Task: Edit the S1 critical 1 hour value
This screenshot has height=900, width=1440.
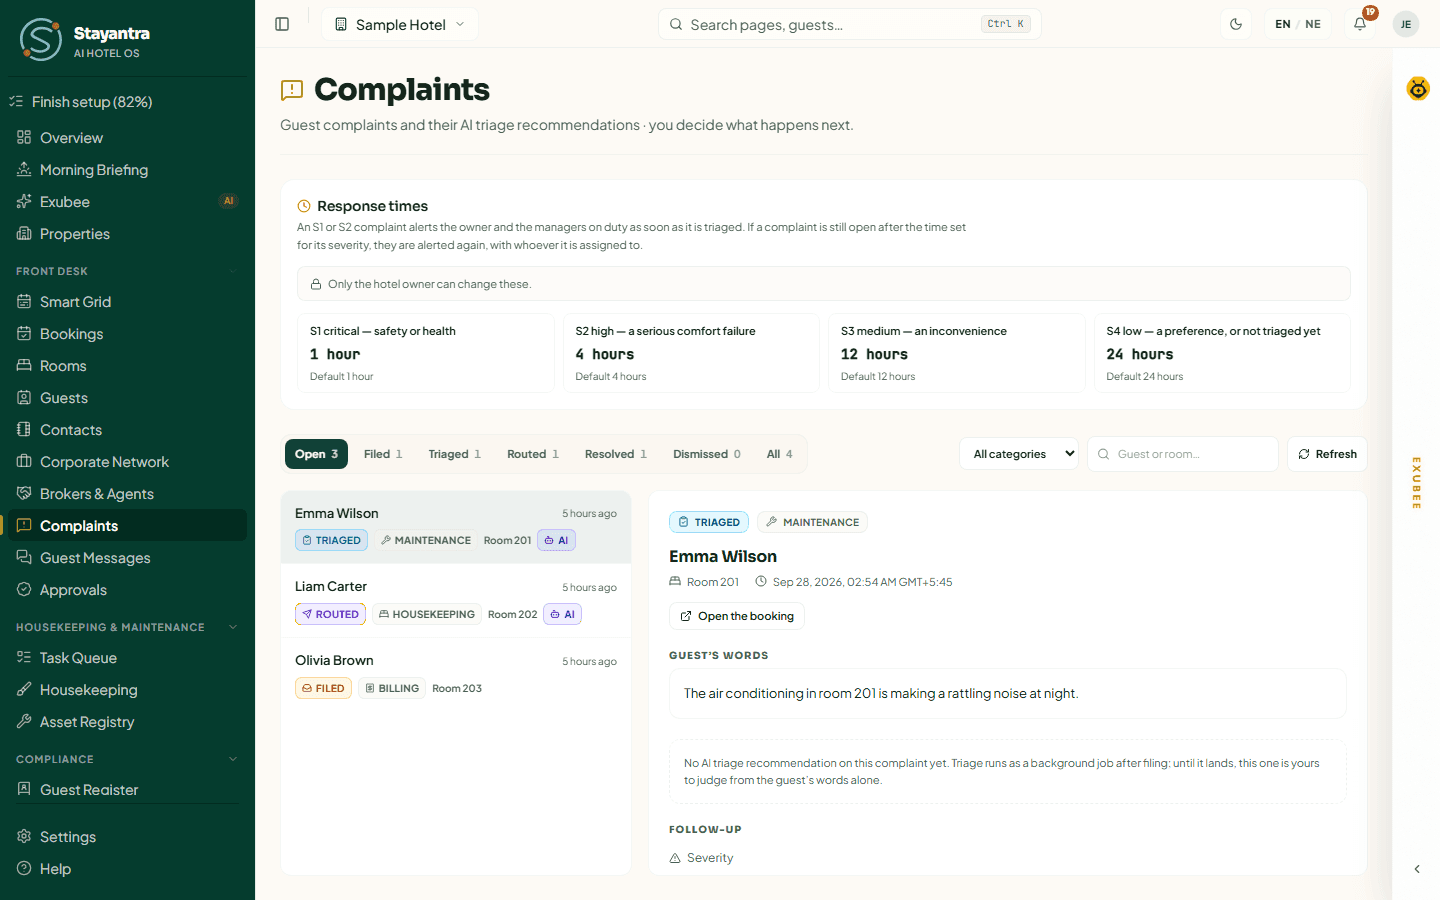Action: [x=335, y=354]
